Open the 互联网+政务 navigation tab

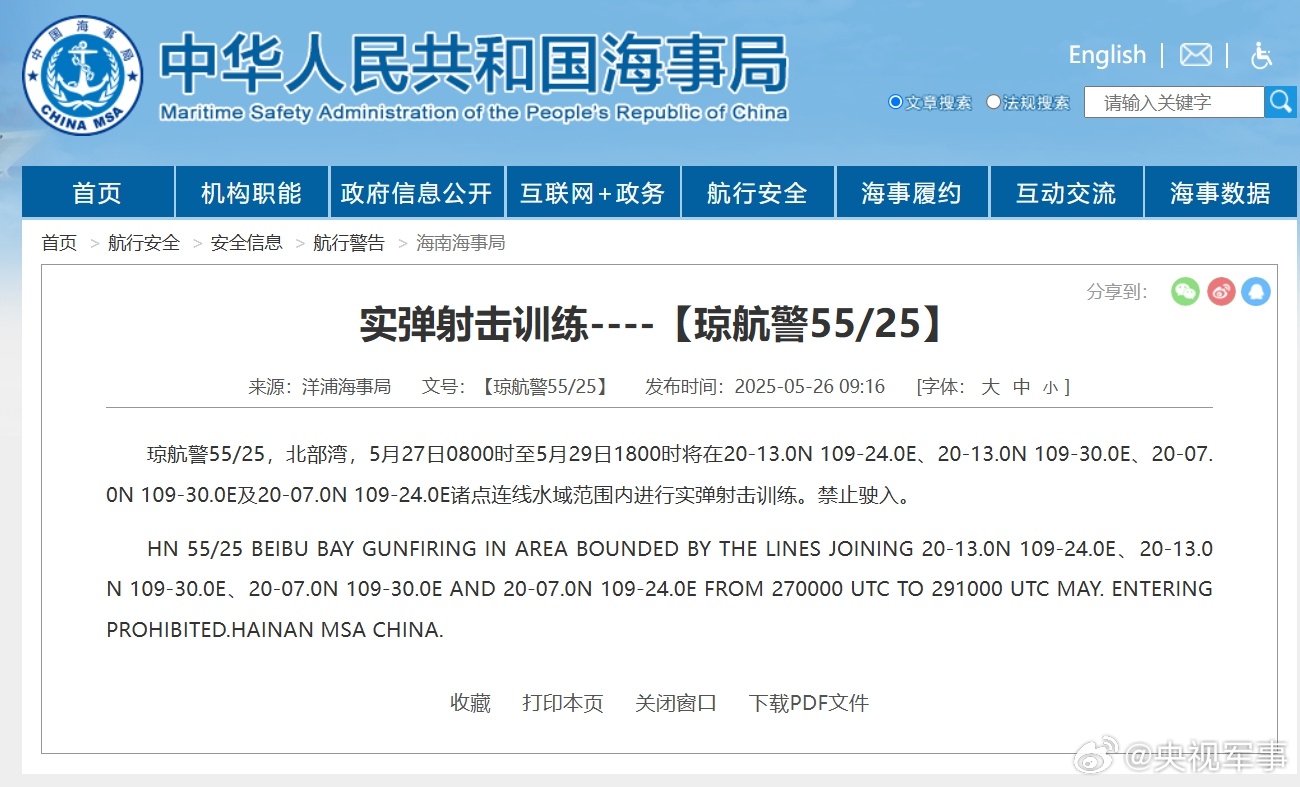(x=592, y=192)
